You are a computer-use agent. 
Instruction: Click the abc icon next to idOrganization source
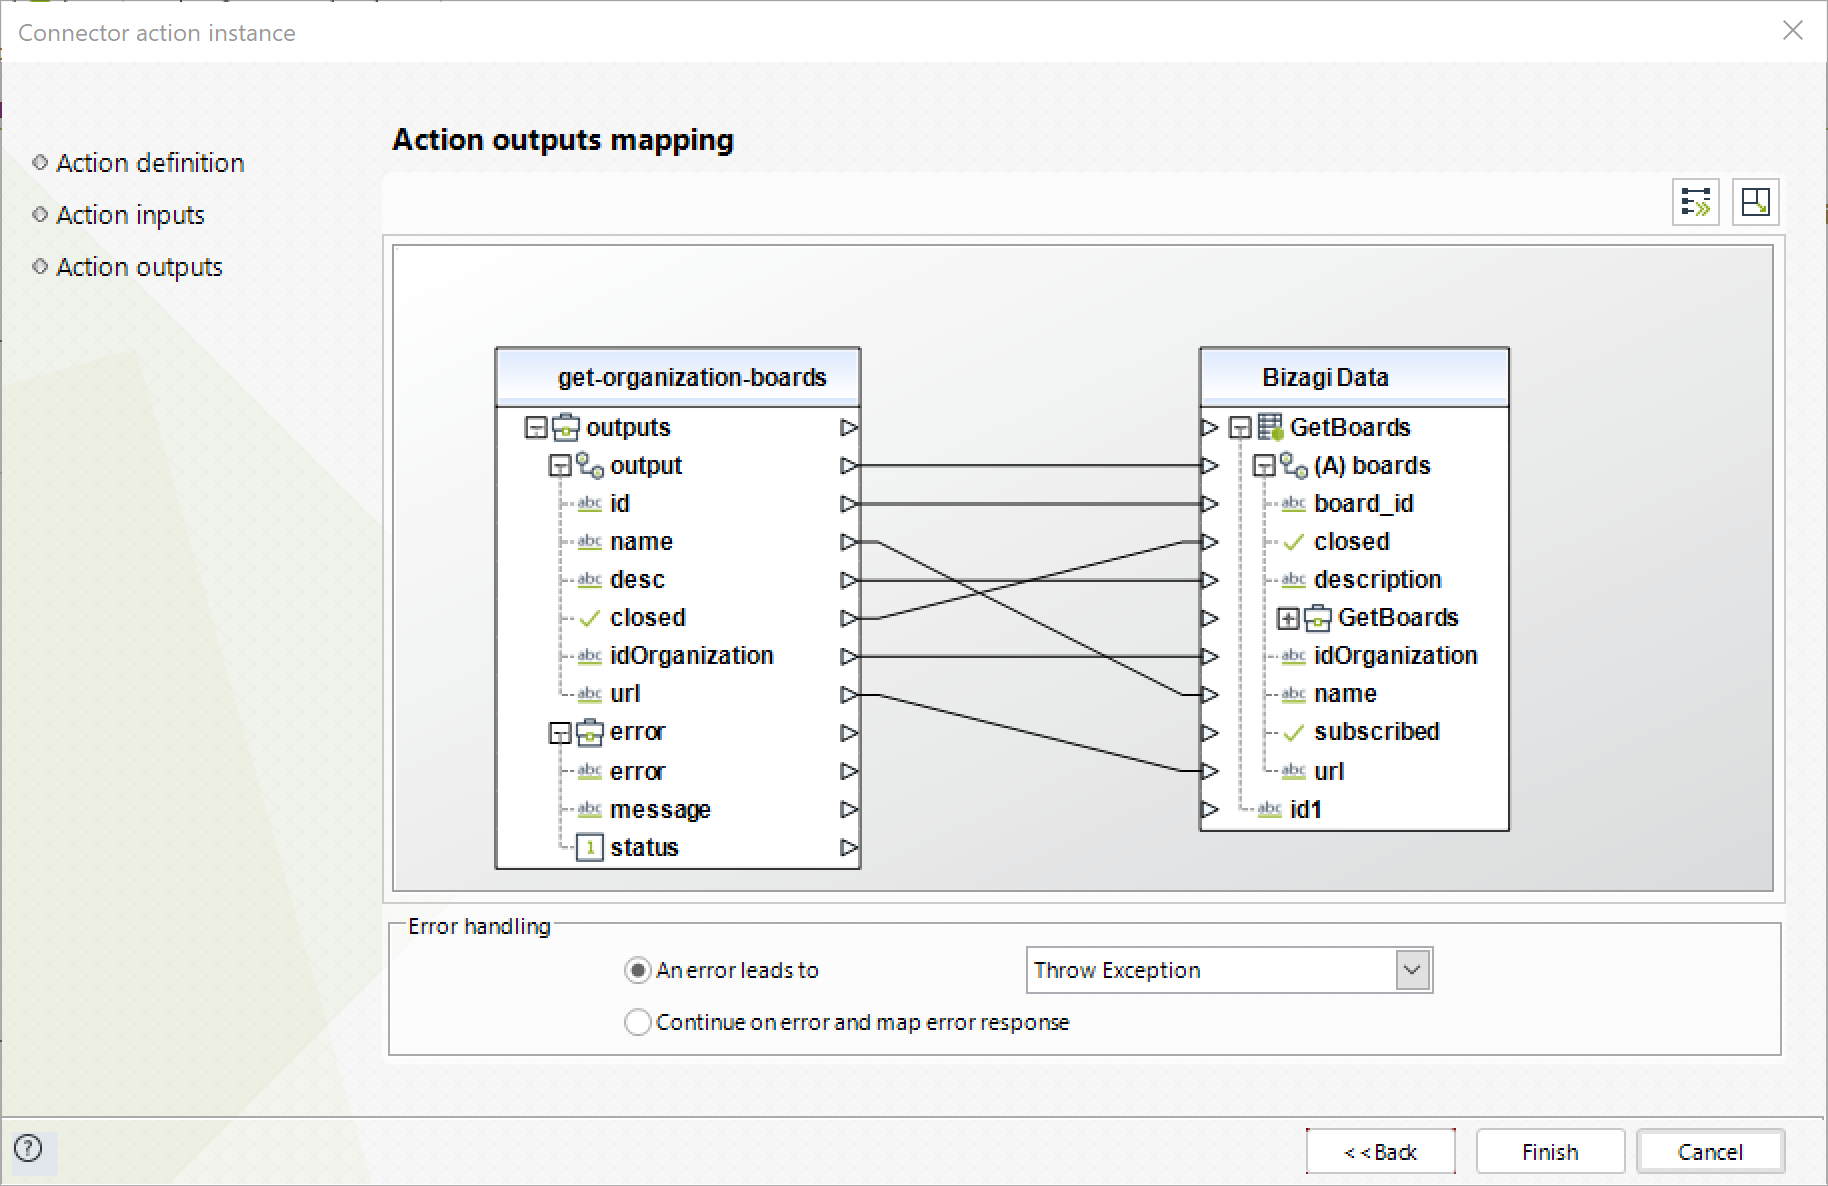click(x=590, y=656)
